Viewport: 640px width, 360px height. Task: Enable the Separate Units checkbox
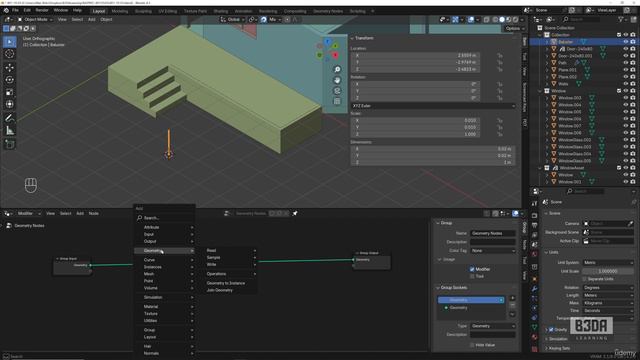coord(584,279)
